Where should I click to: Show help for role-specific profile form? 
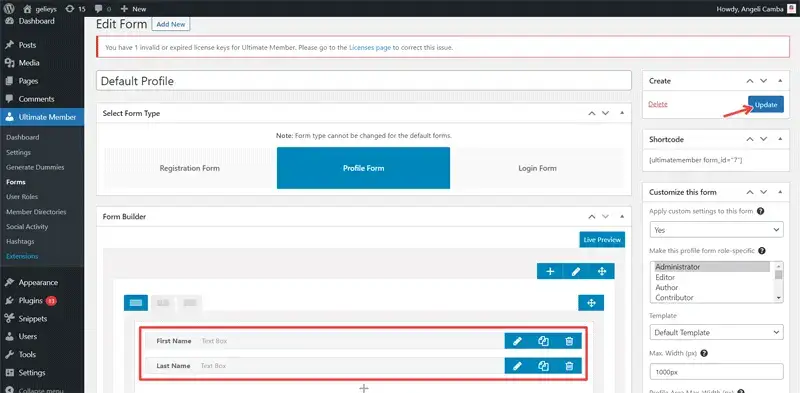[x=762, y=251]
